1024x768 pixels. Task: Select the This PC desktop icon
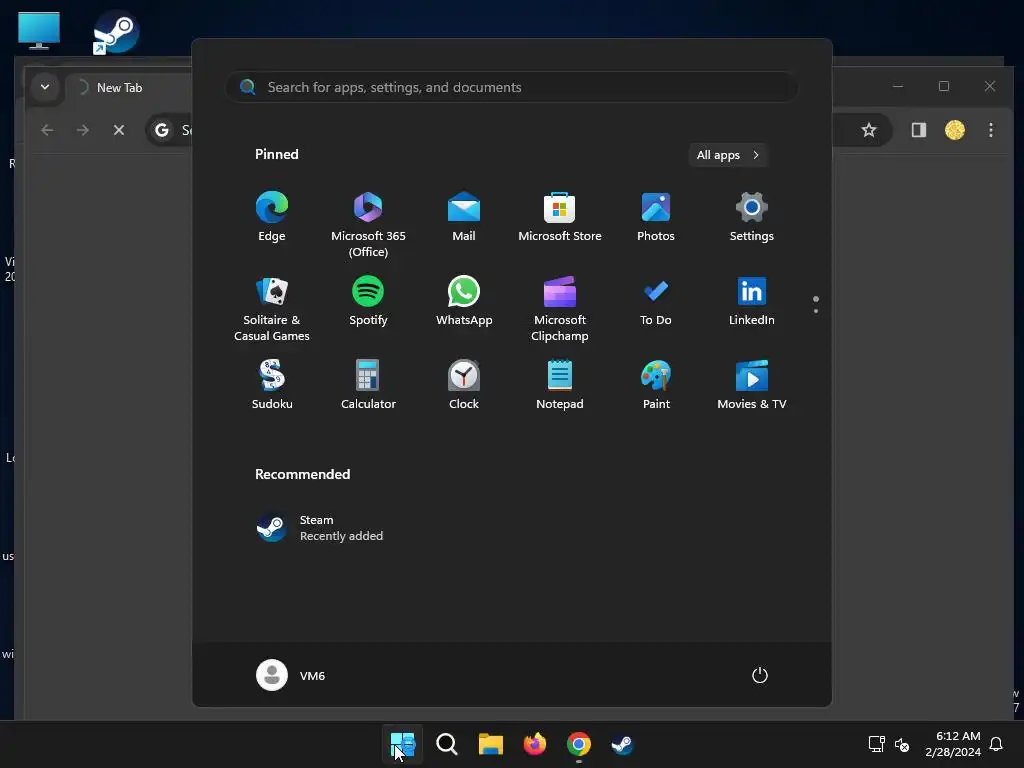pyautogui.click(x=39, y=31)
